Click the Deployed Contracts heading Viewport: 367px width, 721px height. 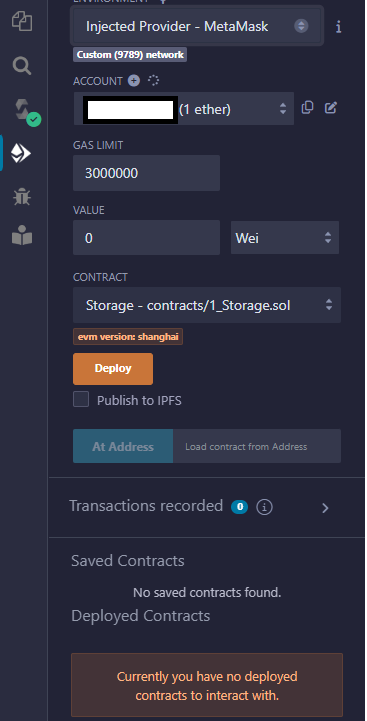pyautogui.click(x=141, y=615)
